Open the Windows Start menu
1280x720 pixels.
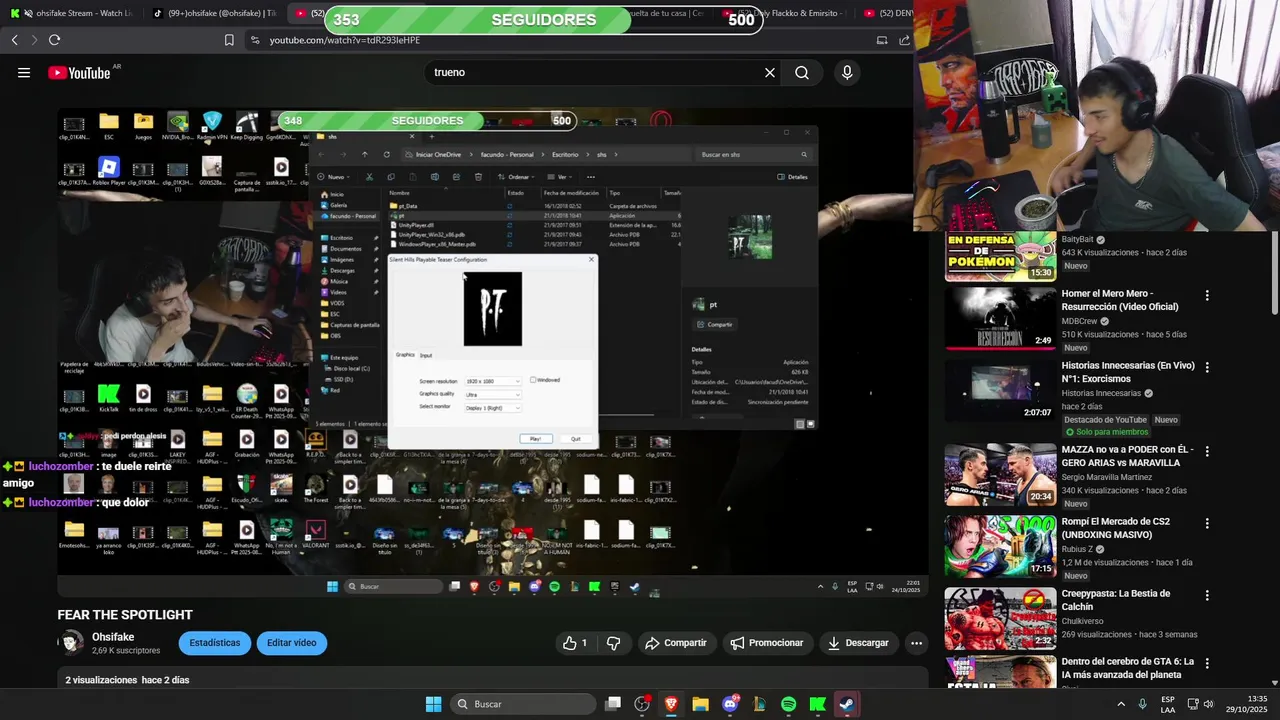tap(433, 704)
